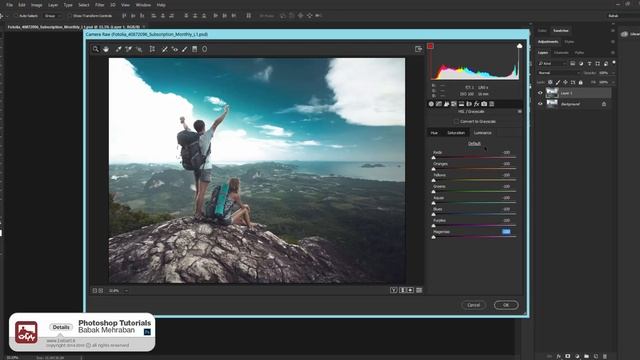Pick the Adjustment Brush tool
This screenshot has height=360, width=640.
tap(184, 49)
